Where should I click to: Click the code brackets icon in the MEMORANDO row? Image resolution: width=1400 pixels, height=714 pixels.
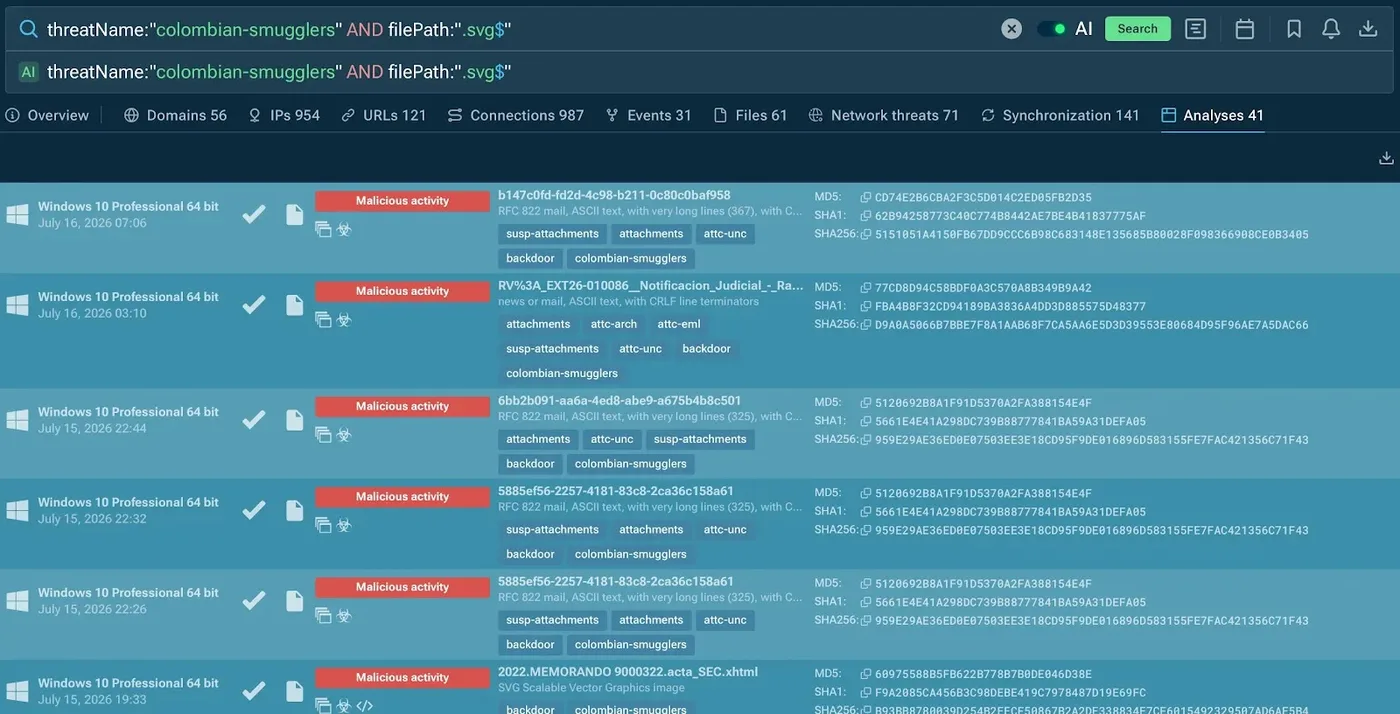pos(365,705)
